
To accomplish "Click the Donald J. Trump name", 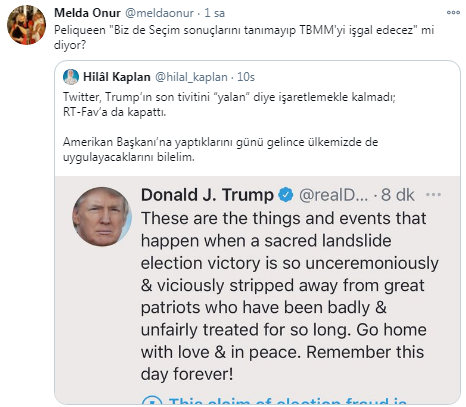I will 207,195.
